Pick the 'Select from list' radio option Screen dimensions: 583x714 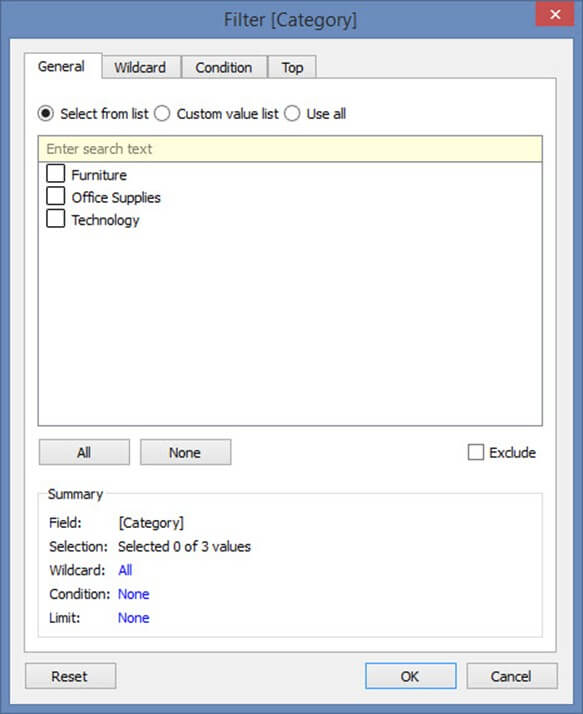click(46, 113)
